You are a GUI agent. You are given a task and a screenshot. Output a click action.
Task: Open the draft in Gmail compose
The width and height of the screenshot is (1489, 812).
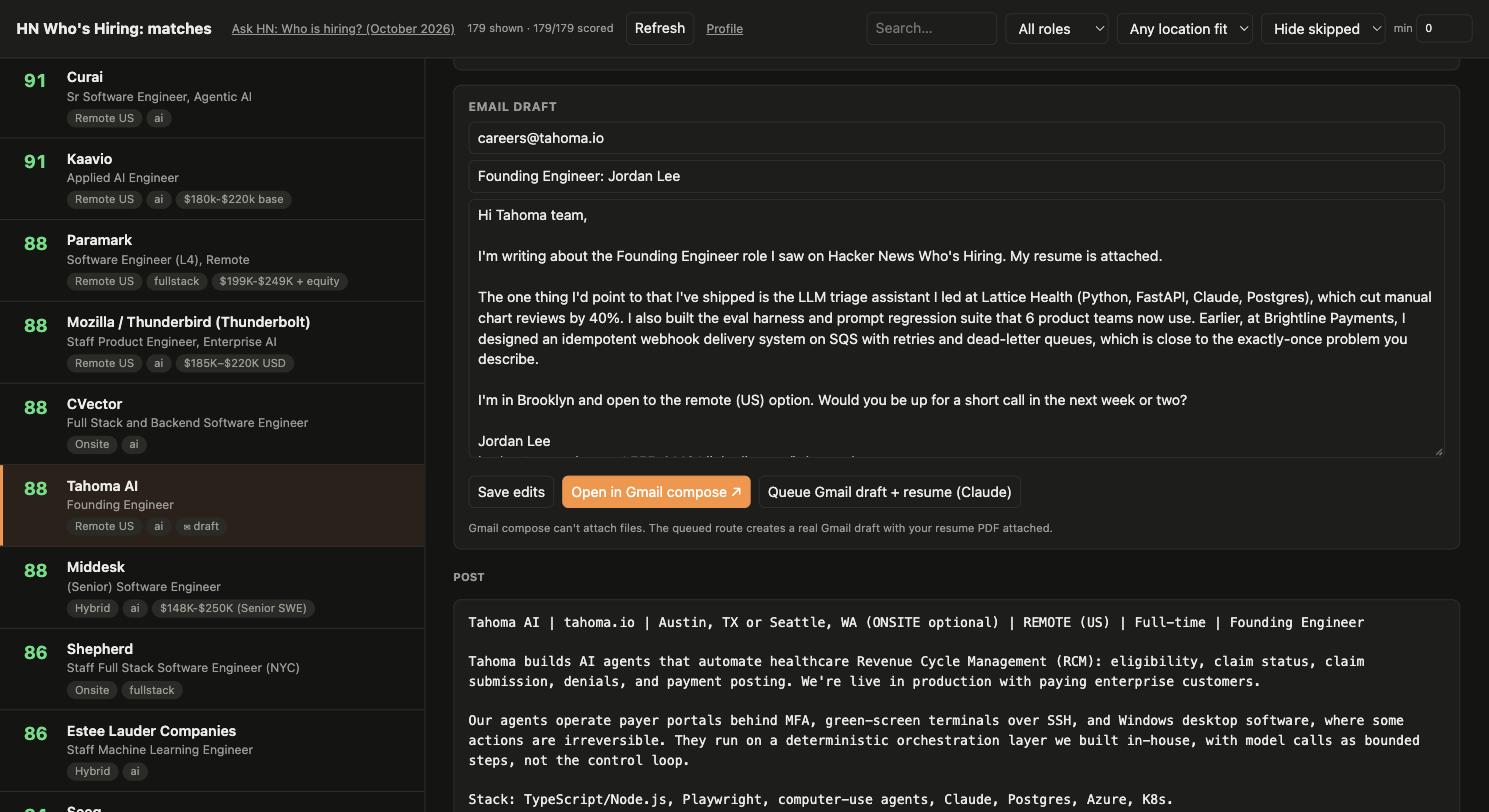point(656,492)
